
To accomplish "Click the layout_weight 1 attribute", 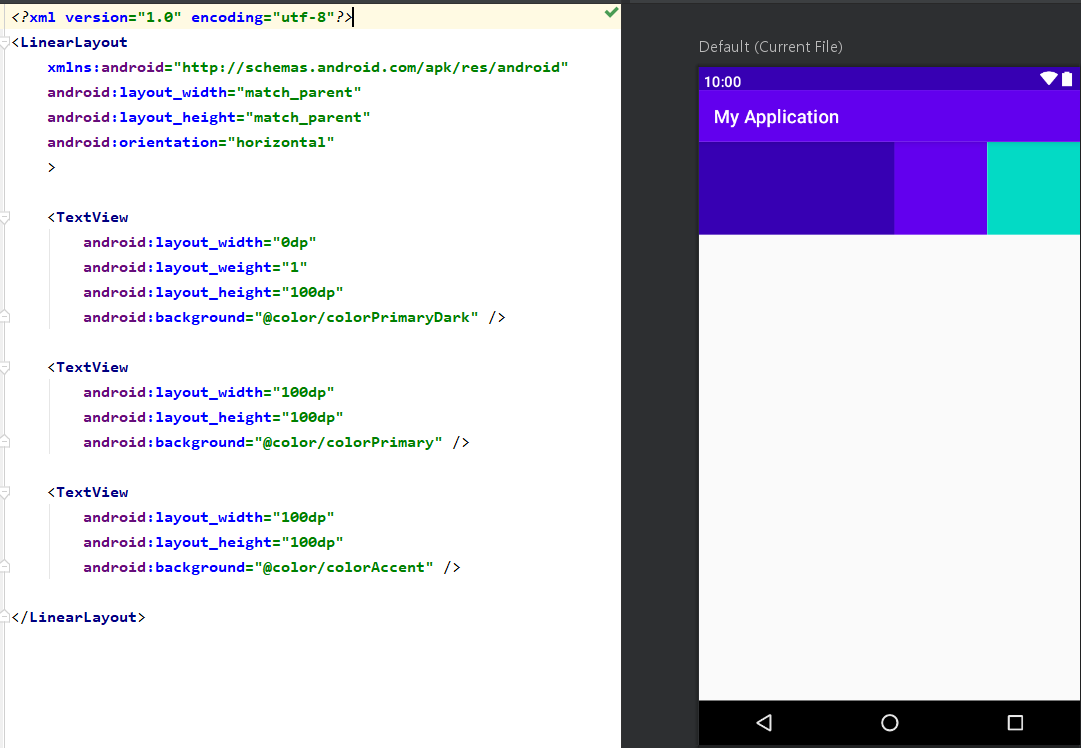I will tap(195, 267).
